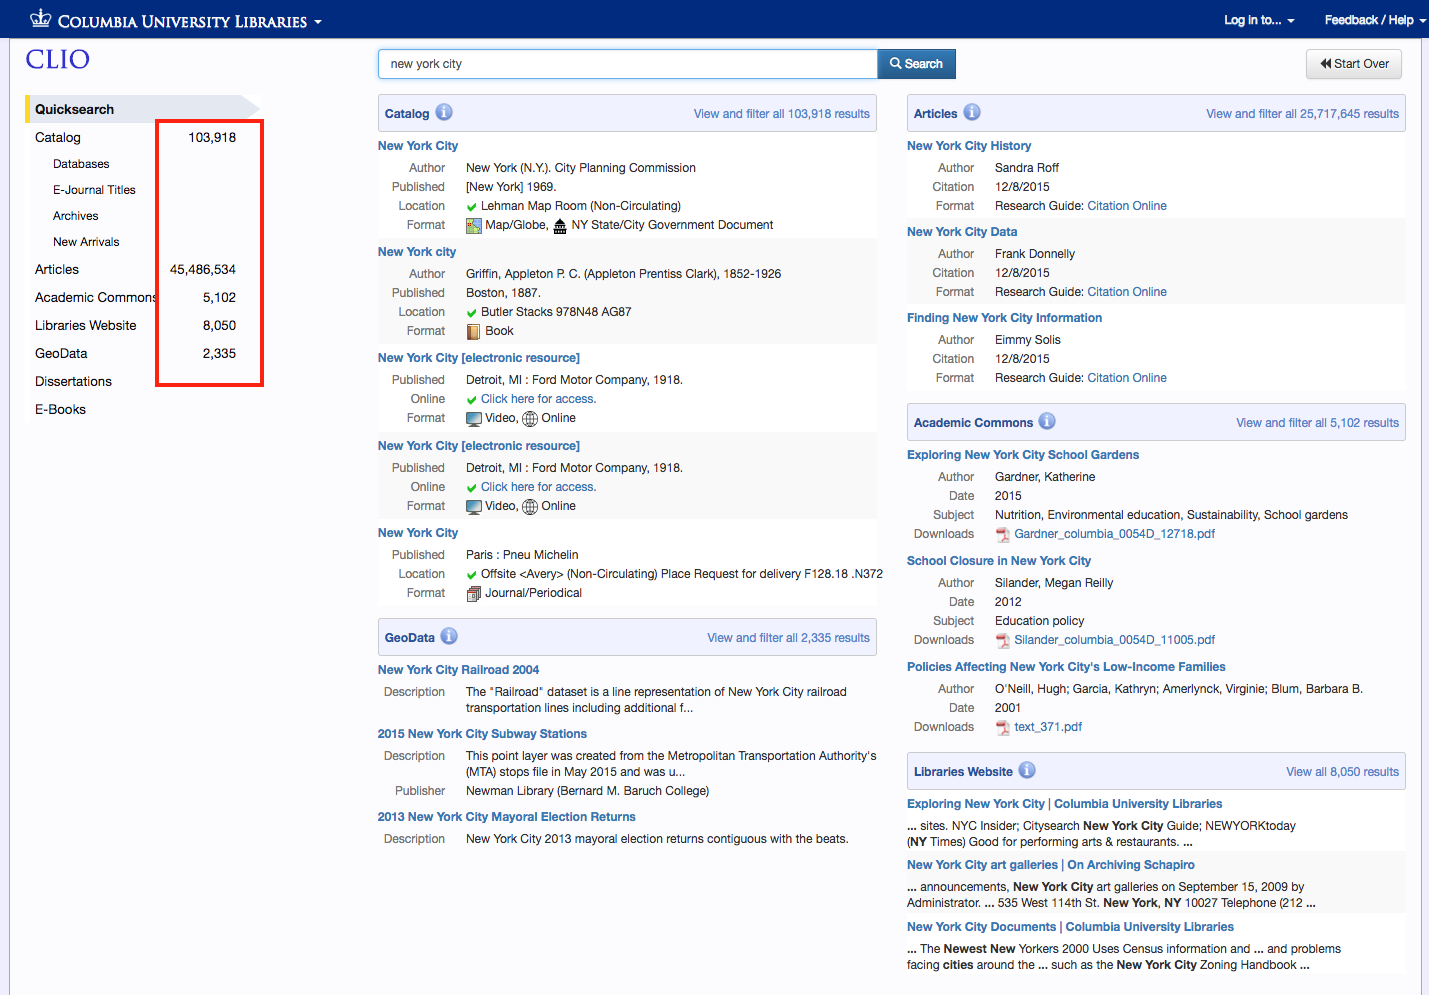1429x995 pixels.
Task: Open New York City Data article
Action: (962, 232)
